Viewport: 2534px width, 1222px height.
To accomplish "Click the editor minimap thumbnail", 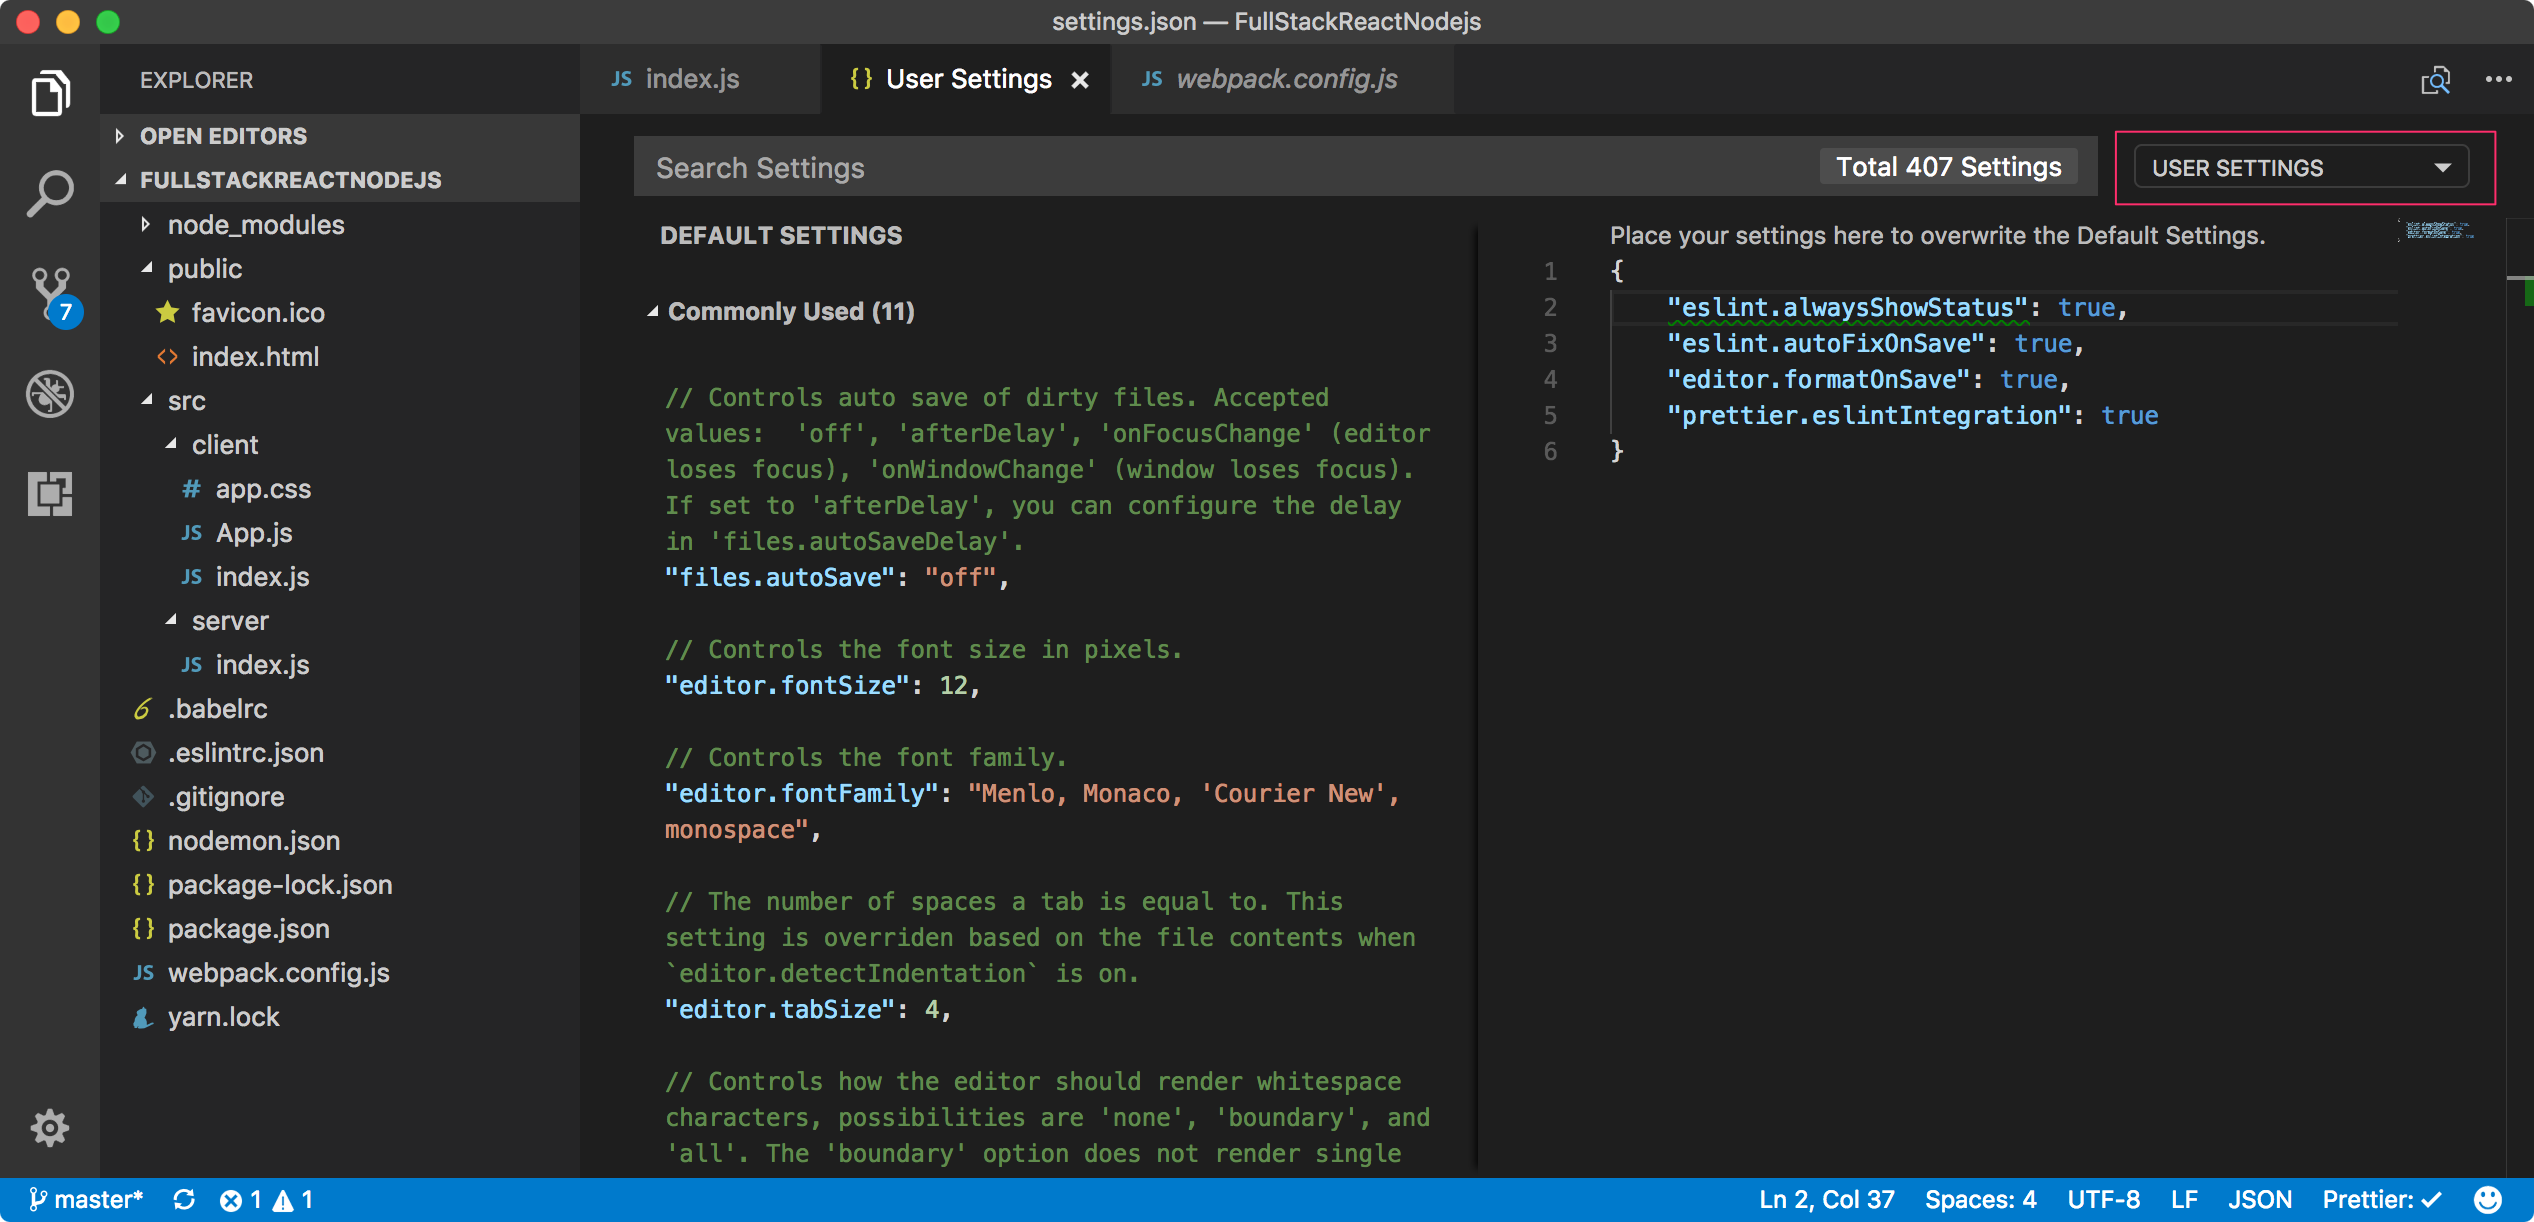I will pos(2438,231).
